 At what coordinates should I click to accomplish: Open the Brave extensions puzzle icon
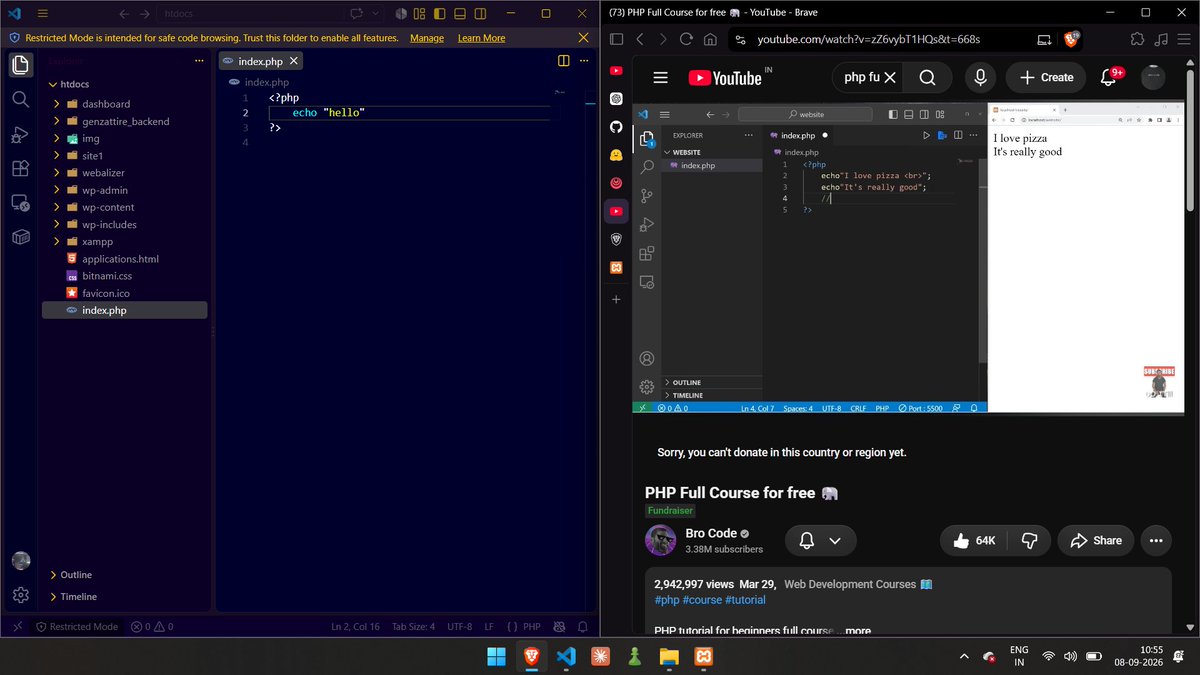[1137, 39]
